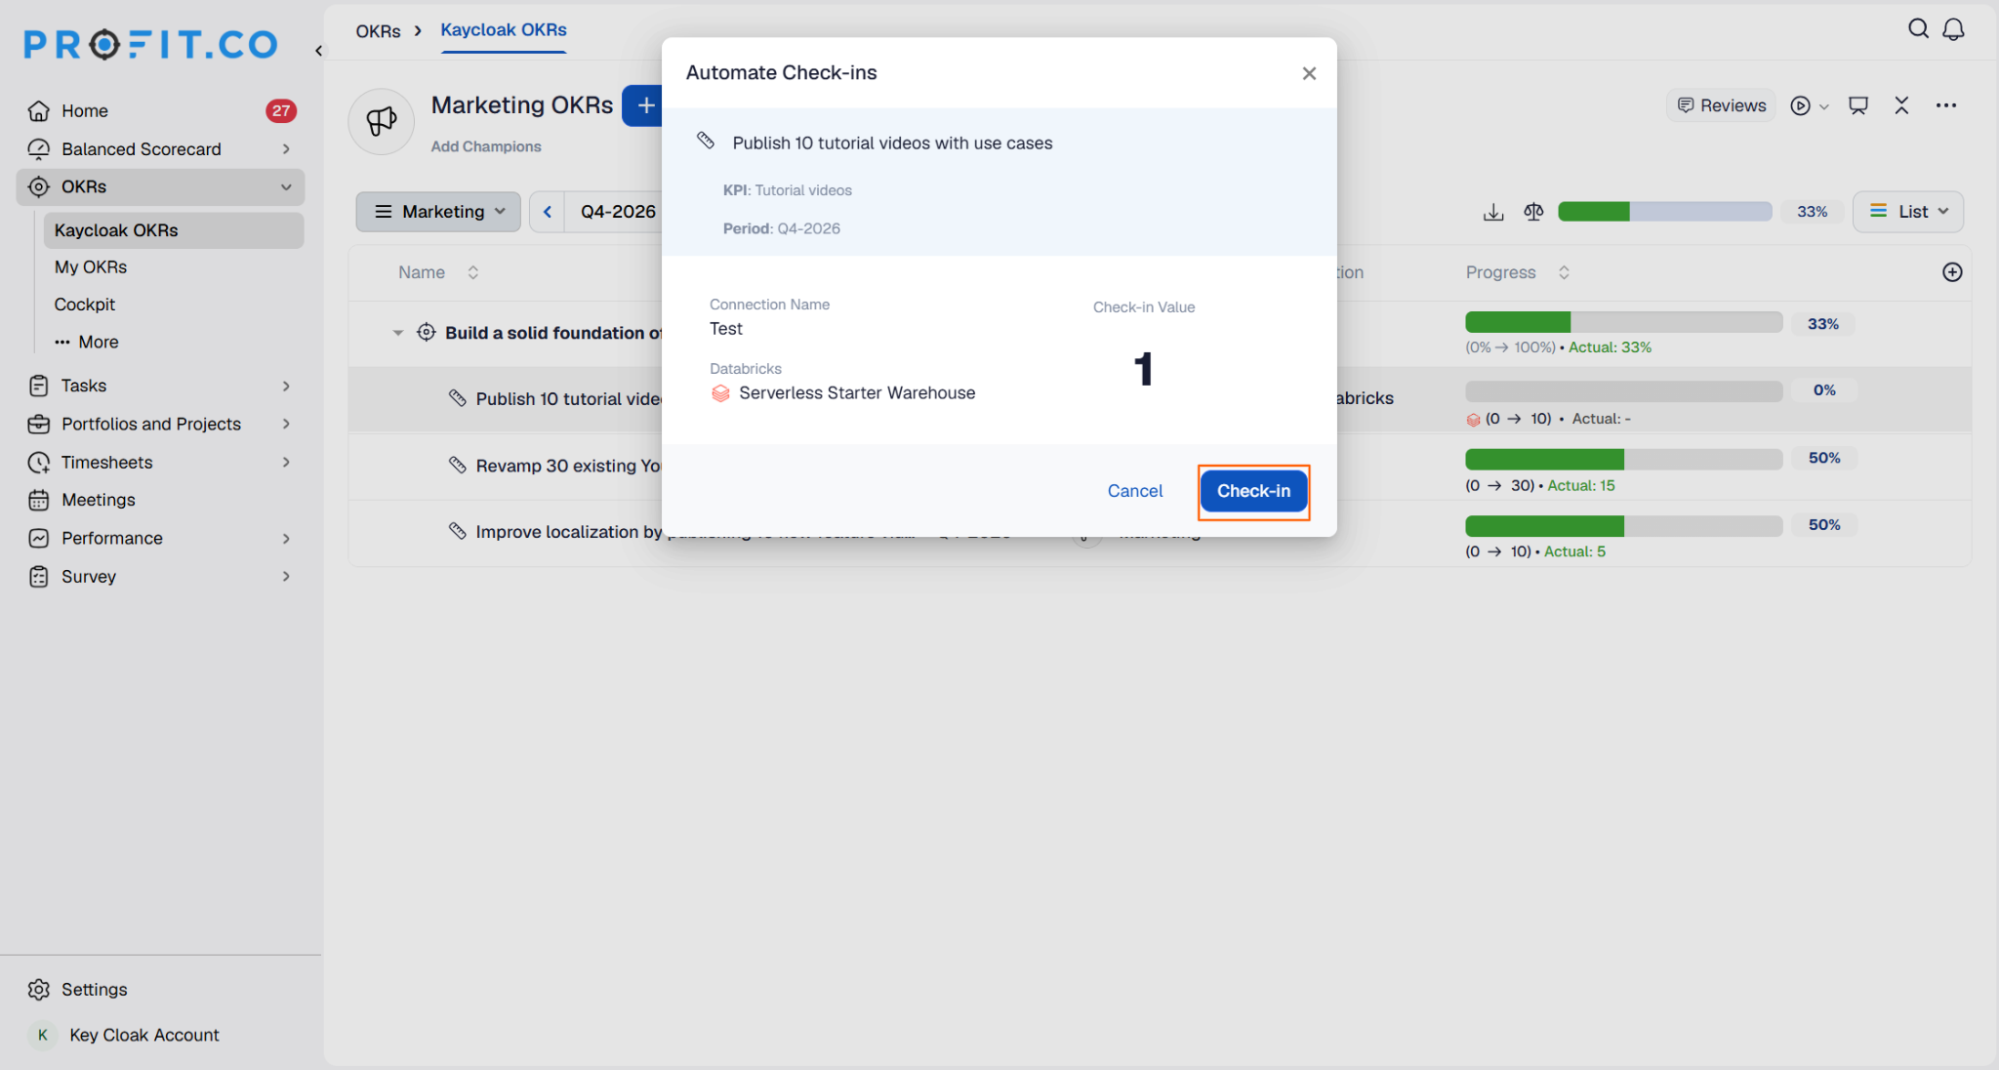The image size is (1999, 1070).
Task: Open the List view dropdown
Action: click(x=1907, y=212)
